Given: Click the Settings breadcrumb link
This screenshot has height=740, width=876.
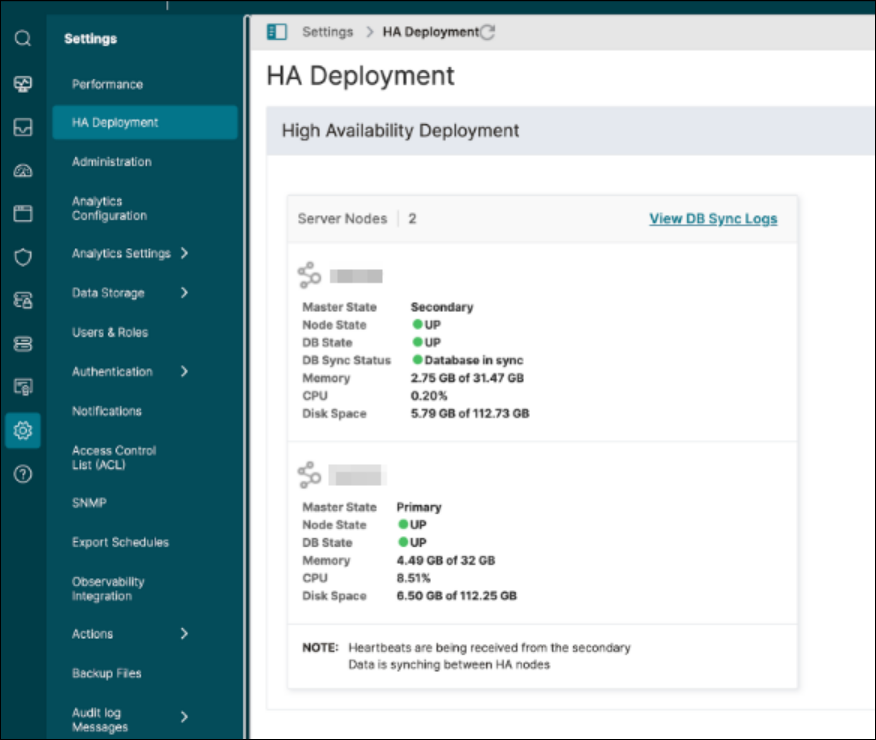Looking at the screenshot, I should pyautogui.click(x=328, y=32).
